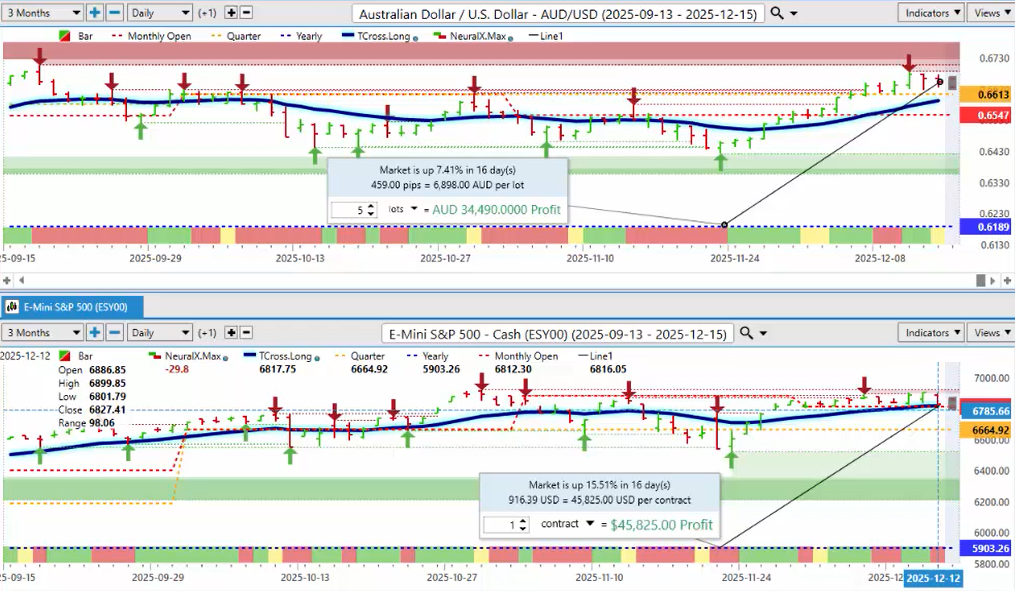This screenshot has height=591, width=1015.
Task: Open the Indicators menu on AUD/USD chart
Action: tap(931, 13)
